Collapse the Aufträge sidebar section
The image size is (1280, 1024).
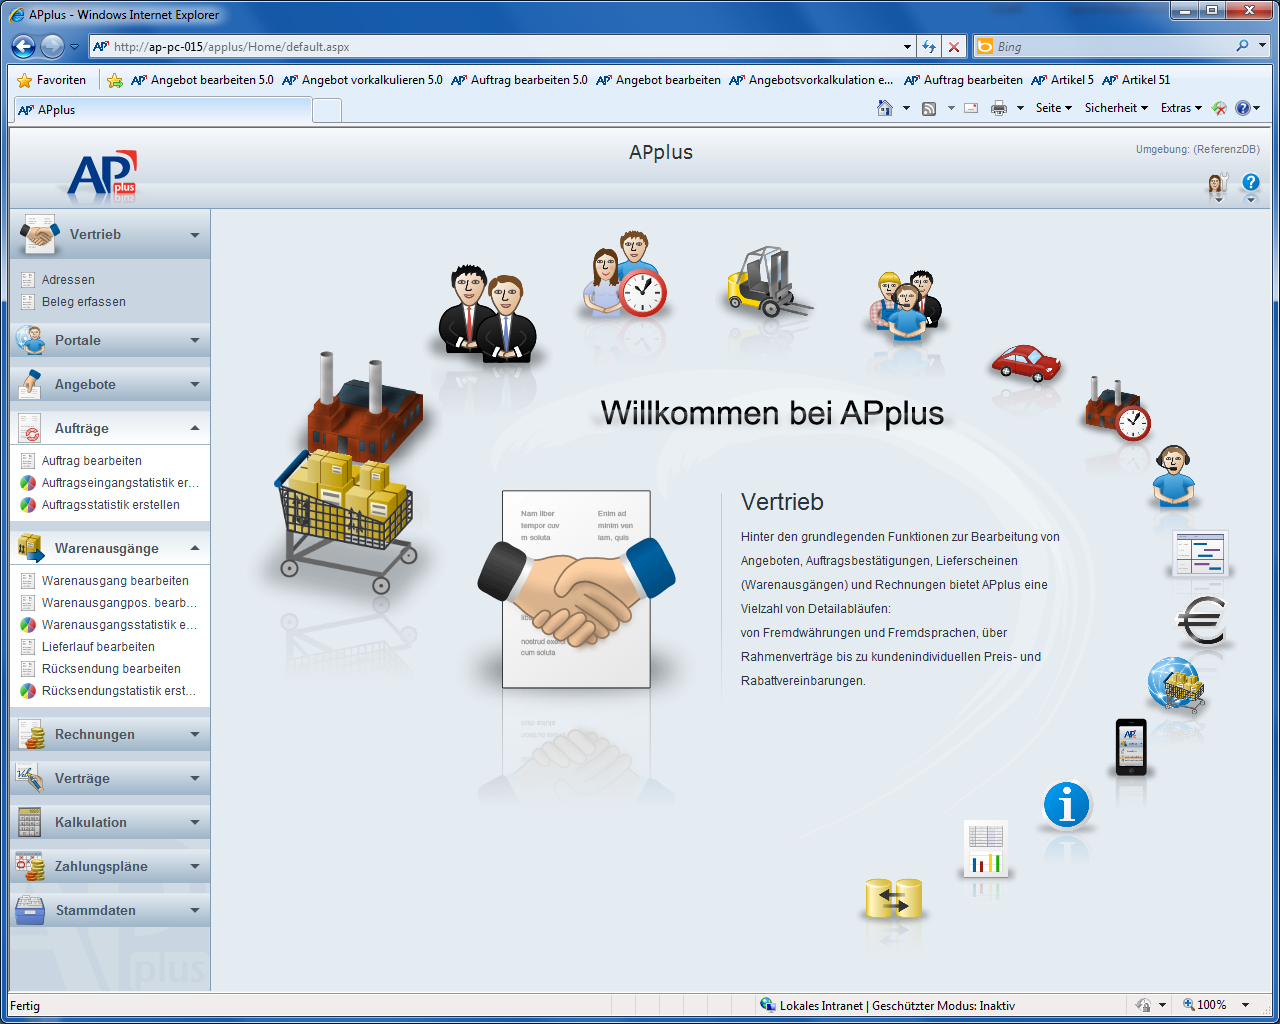(x=194, y=428)
